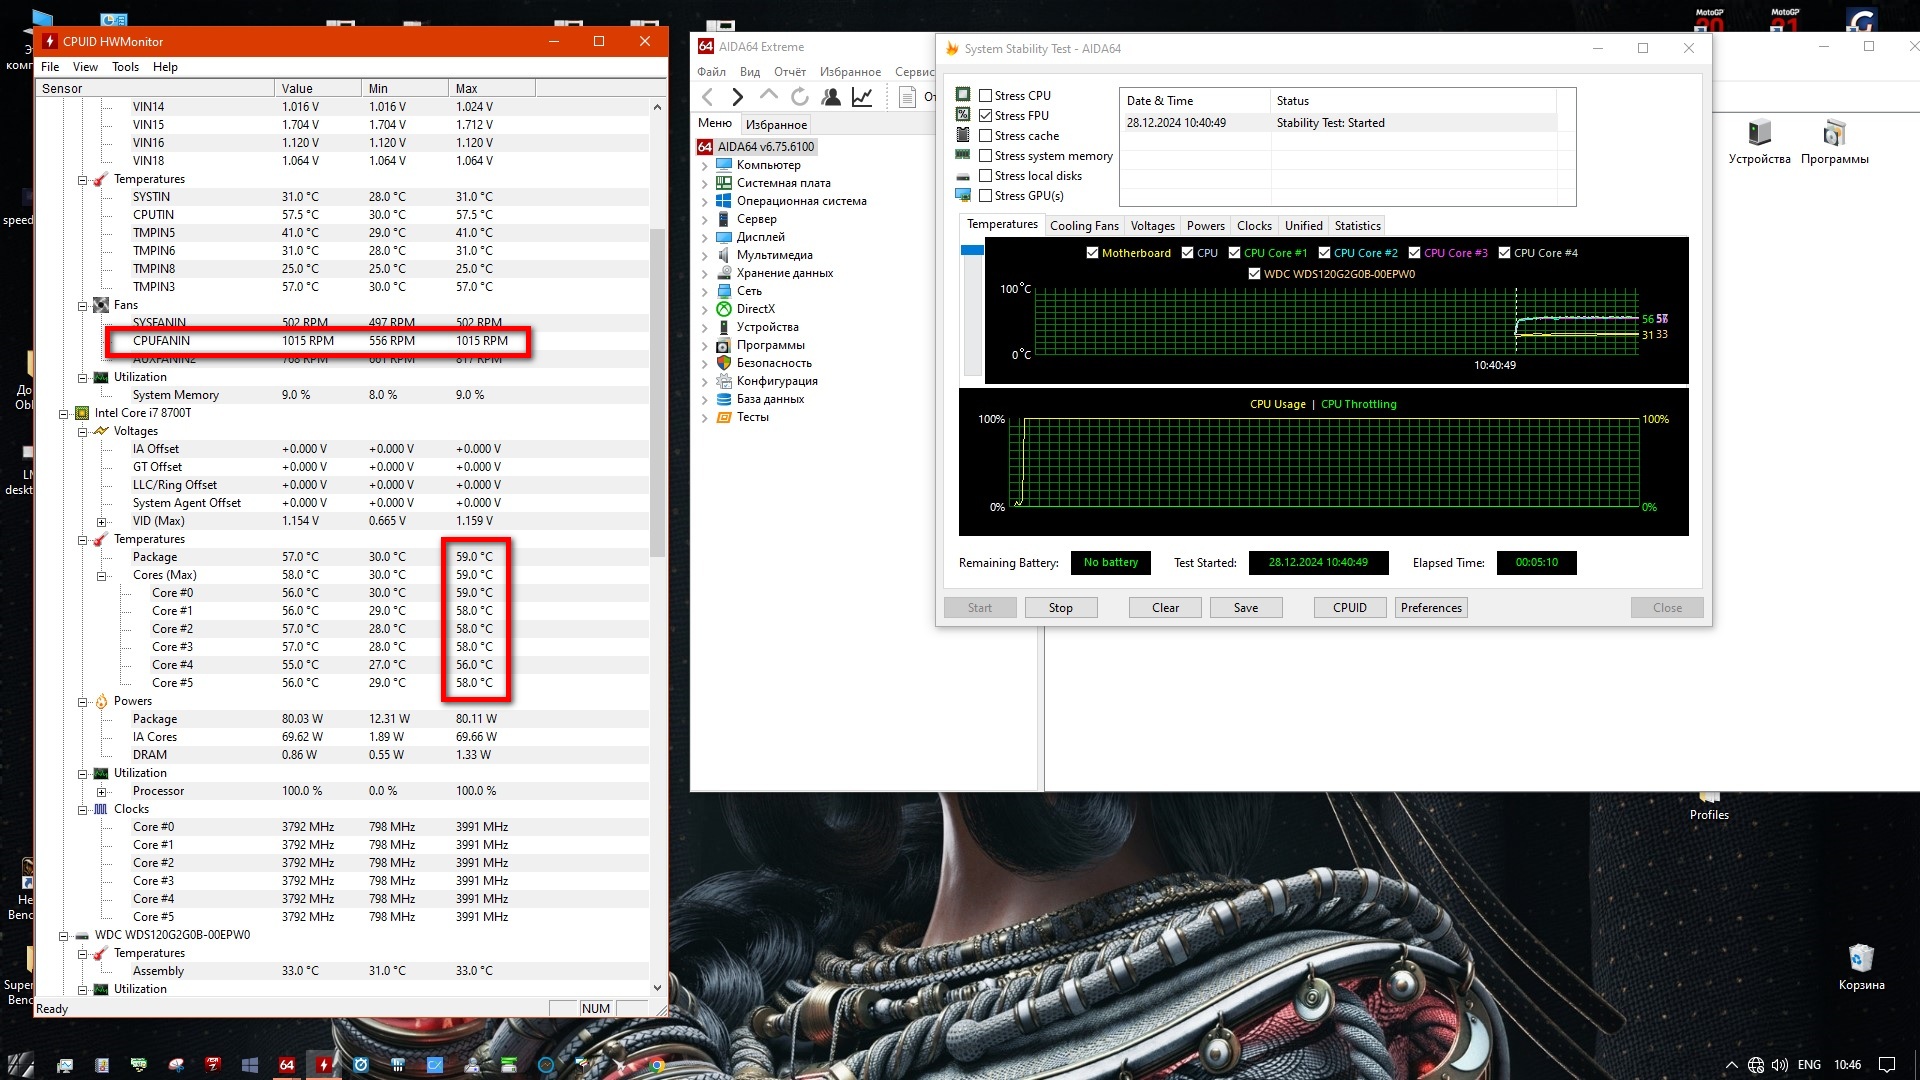Expand the Компьютер tree node
The width and height of the screenshot is (1920, 1080).
[704, 166]
